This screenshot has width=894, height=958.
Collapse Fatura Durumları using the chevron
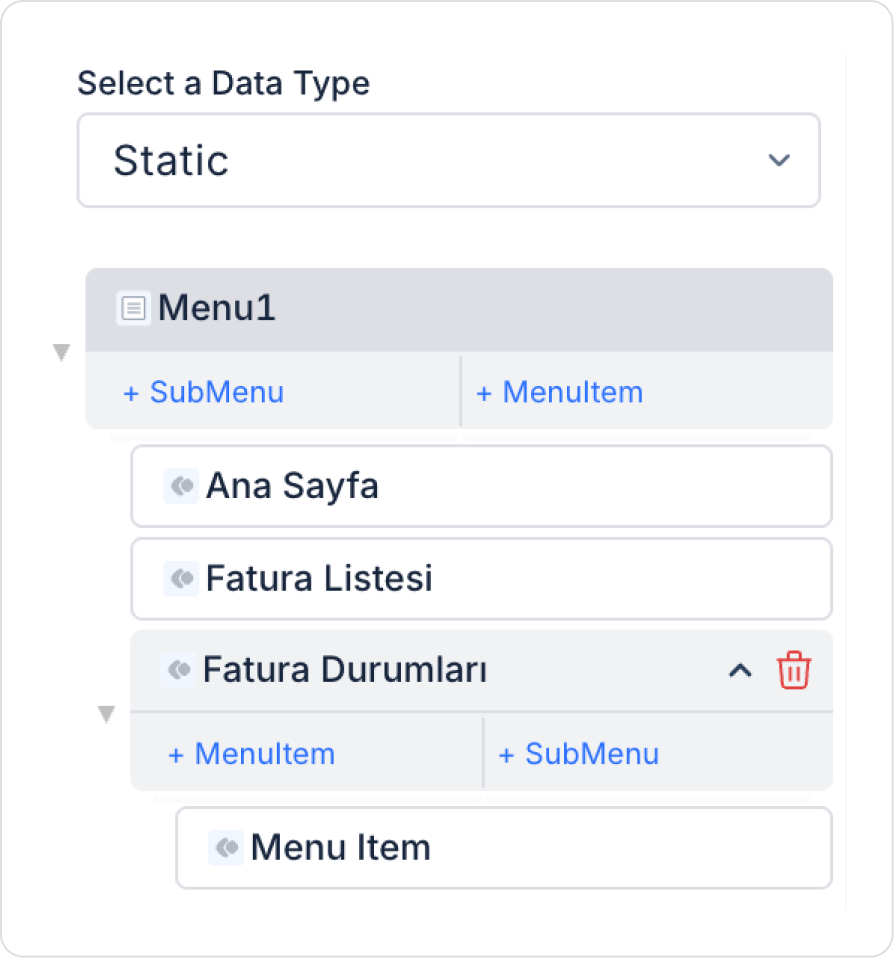[740, 671]
